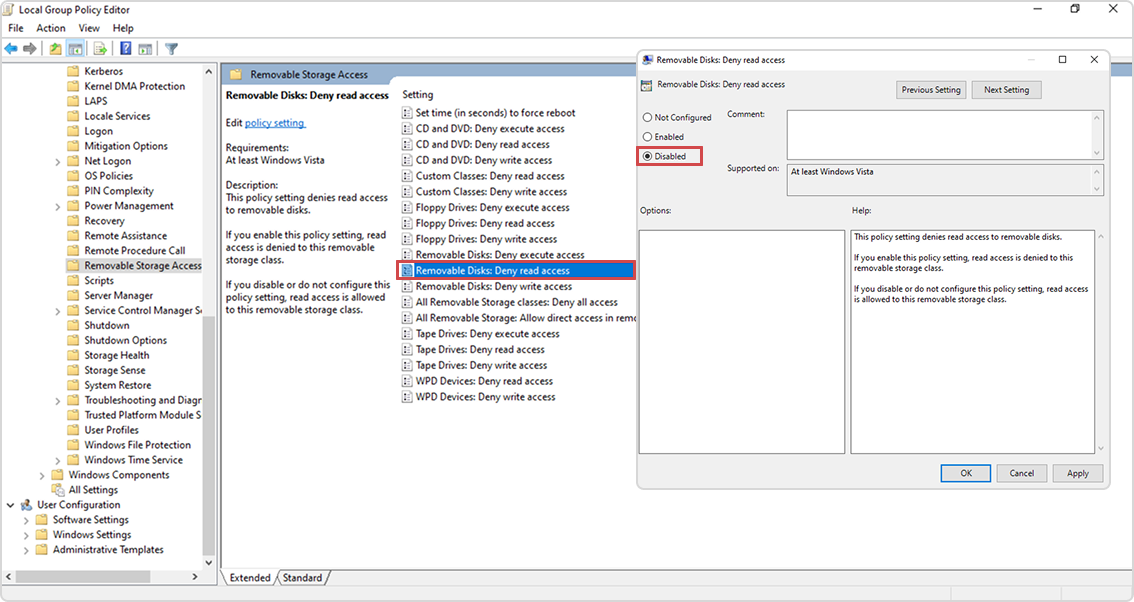The width and height of the screenshot is (1134, 602).
Task: Toggle the Show/Hide Console Tree icon
Action: pyautogui.click(x=76, y=48)
